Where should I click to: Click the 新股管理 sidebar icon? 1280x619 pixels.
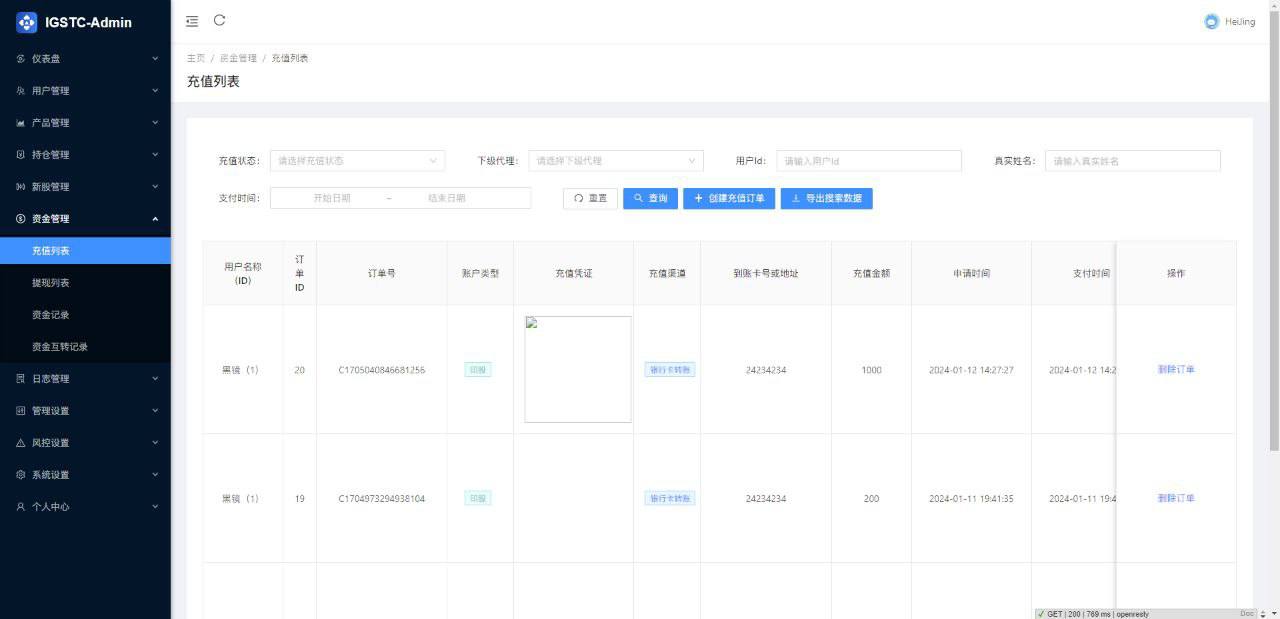21,187
